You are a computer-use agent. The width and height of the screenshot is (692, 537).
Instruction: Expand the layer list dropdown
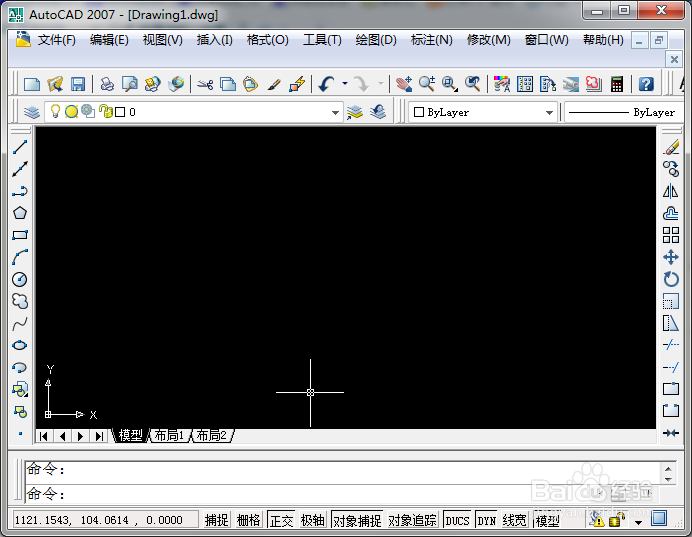point(335,113)
